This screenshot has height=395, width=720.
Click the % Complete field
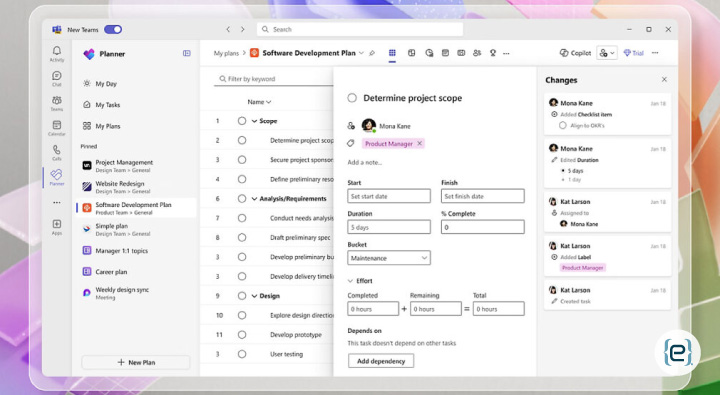[483, 227]
